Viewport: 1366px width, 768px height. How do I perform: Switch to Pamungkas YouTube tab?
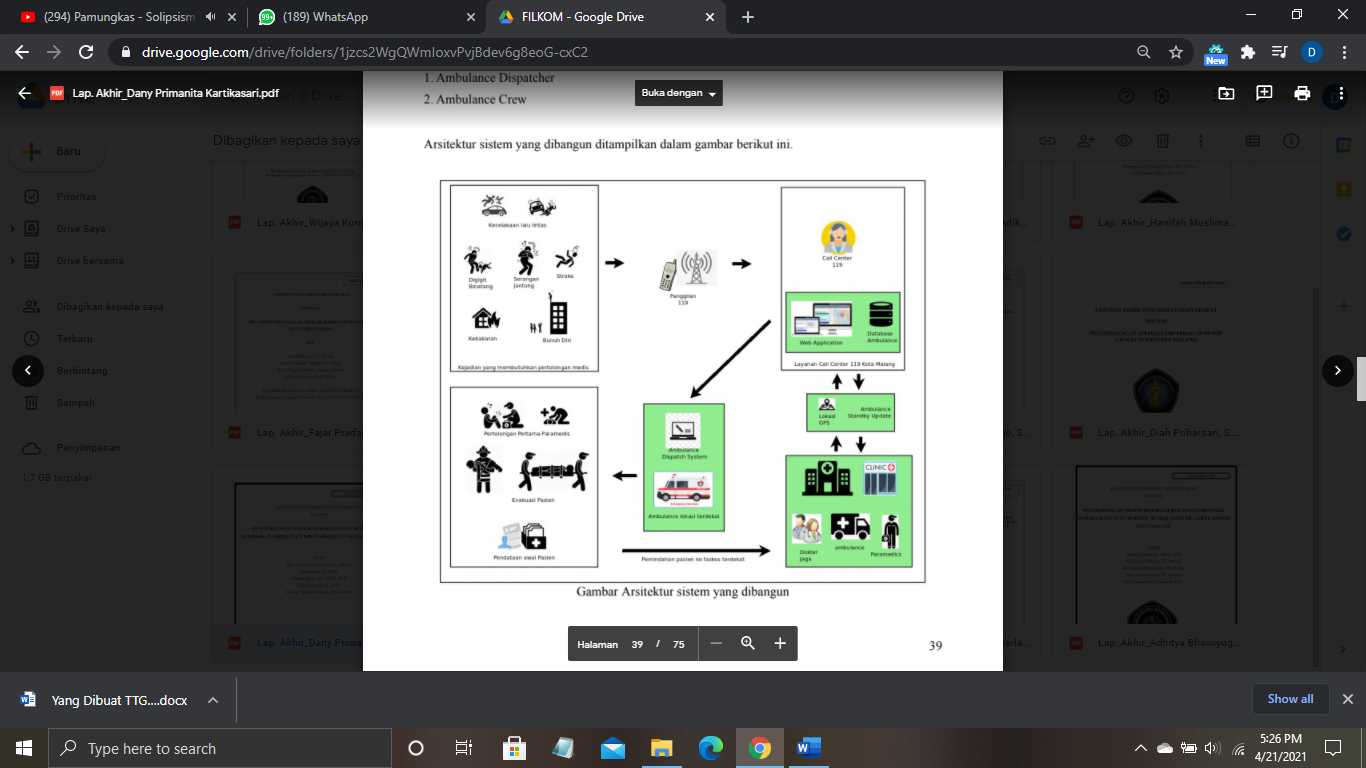tap(118, 17)
